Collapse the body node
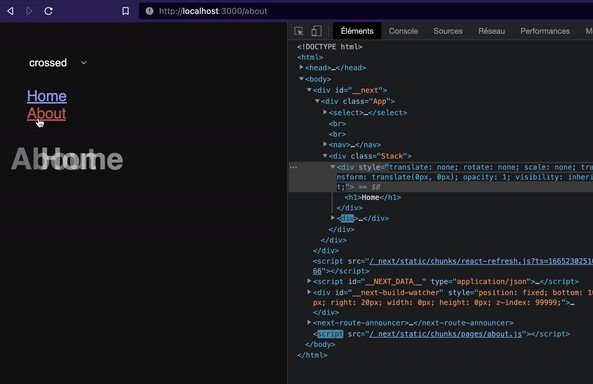This screenshot has height=384, width=593. pos(301,79)
